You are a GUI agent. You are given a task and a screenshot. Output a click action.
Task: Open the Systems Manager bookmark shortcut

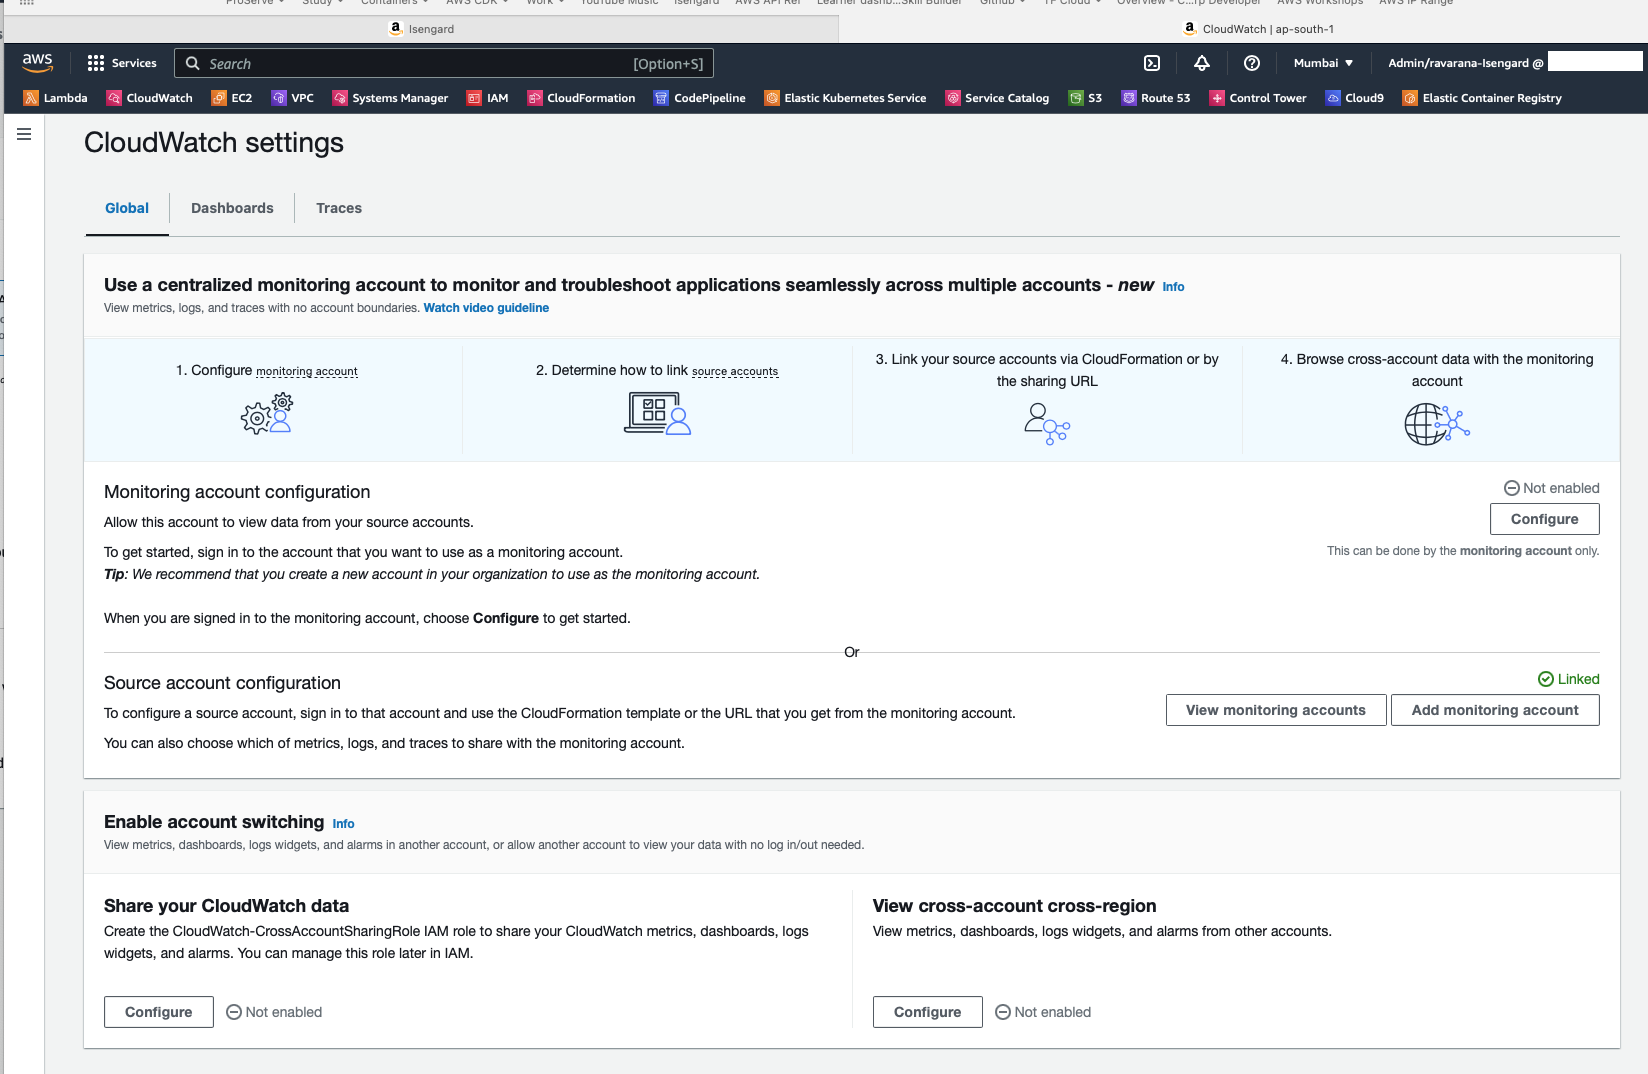[x=390, y=98]
